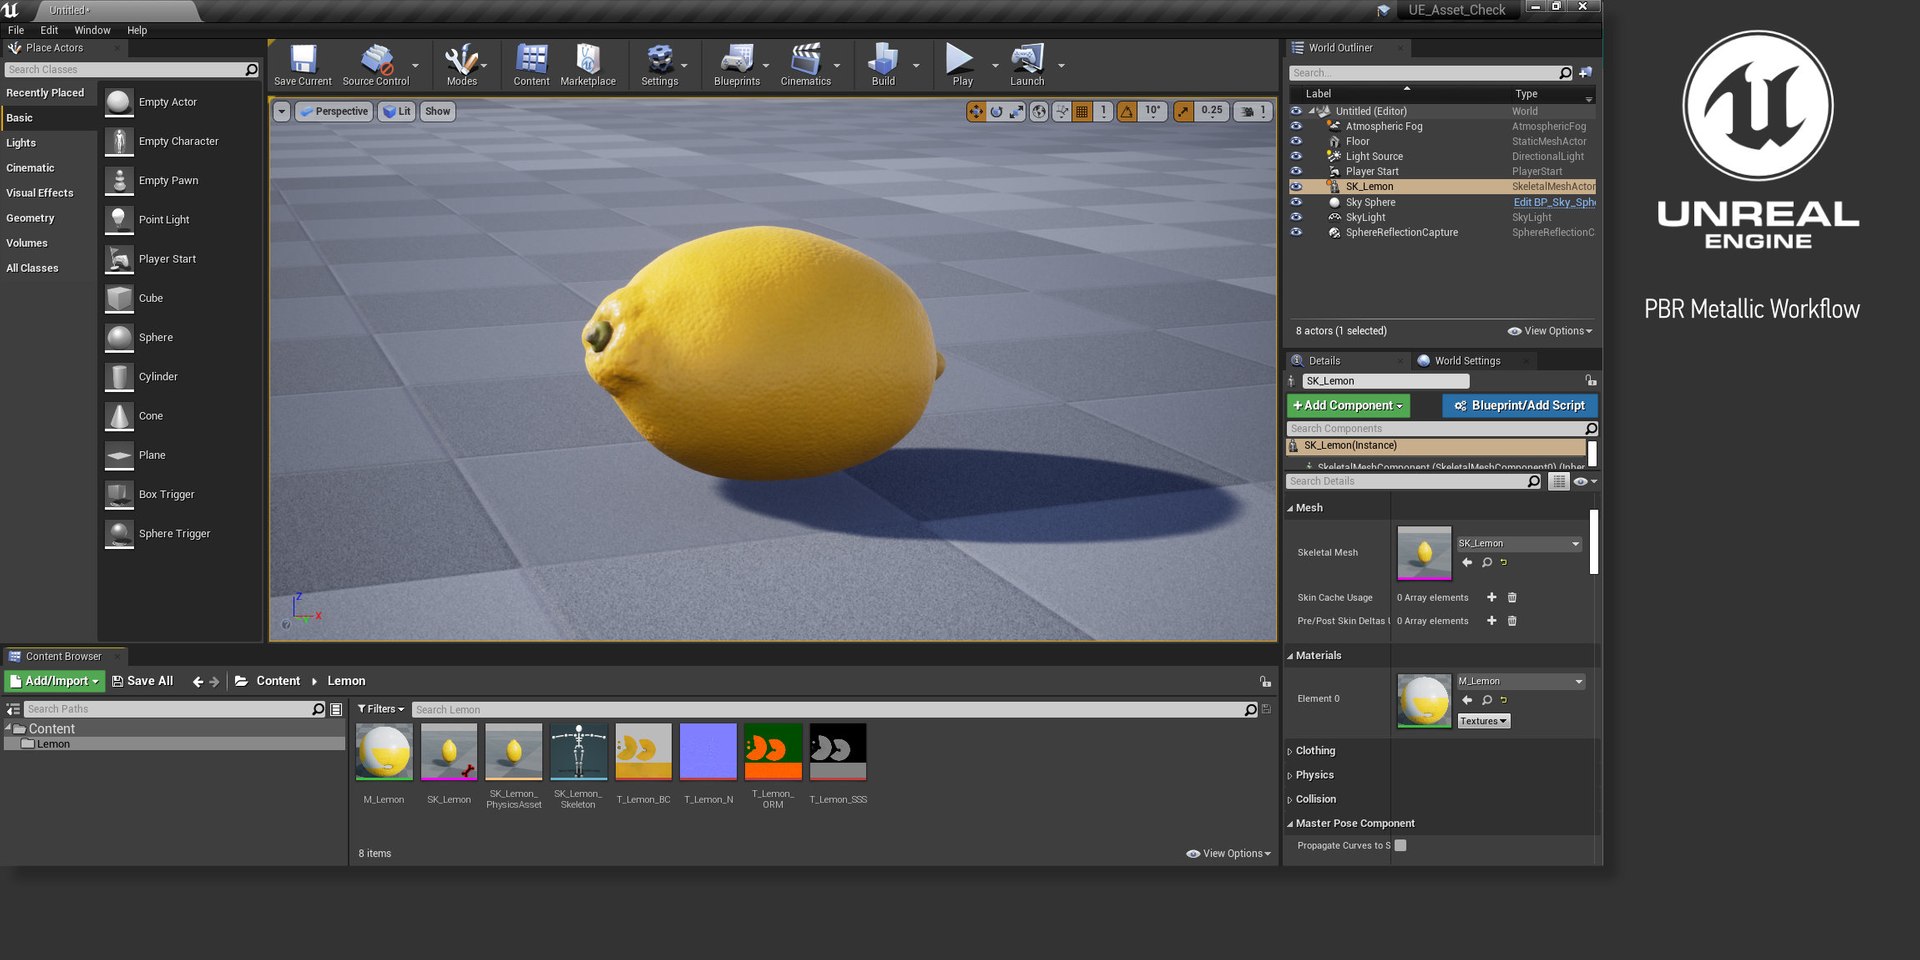Select the M_Lemon material thumbnail
Viewport: 1920px width, 960px height.
point(384,752)
